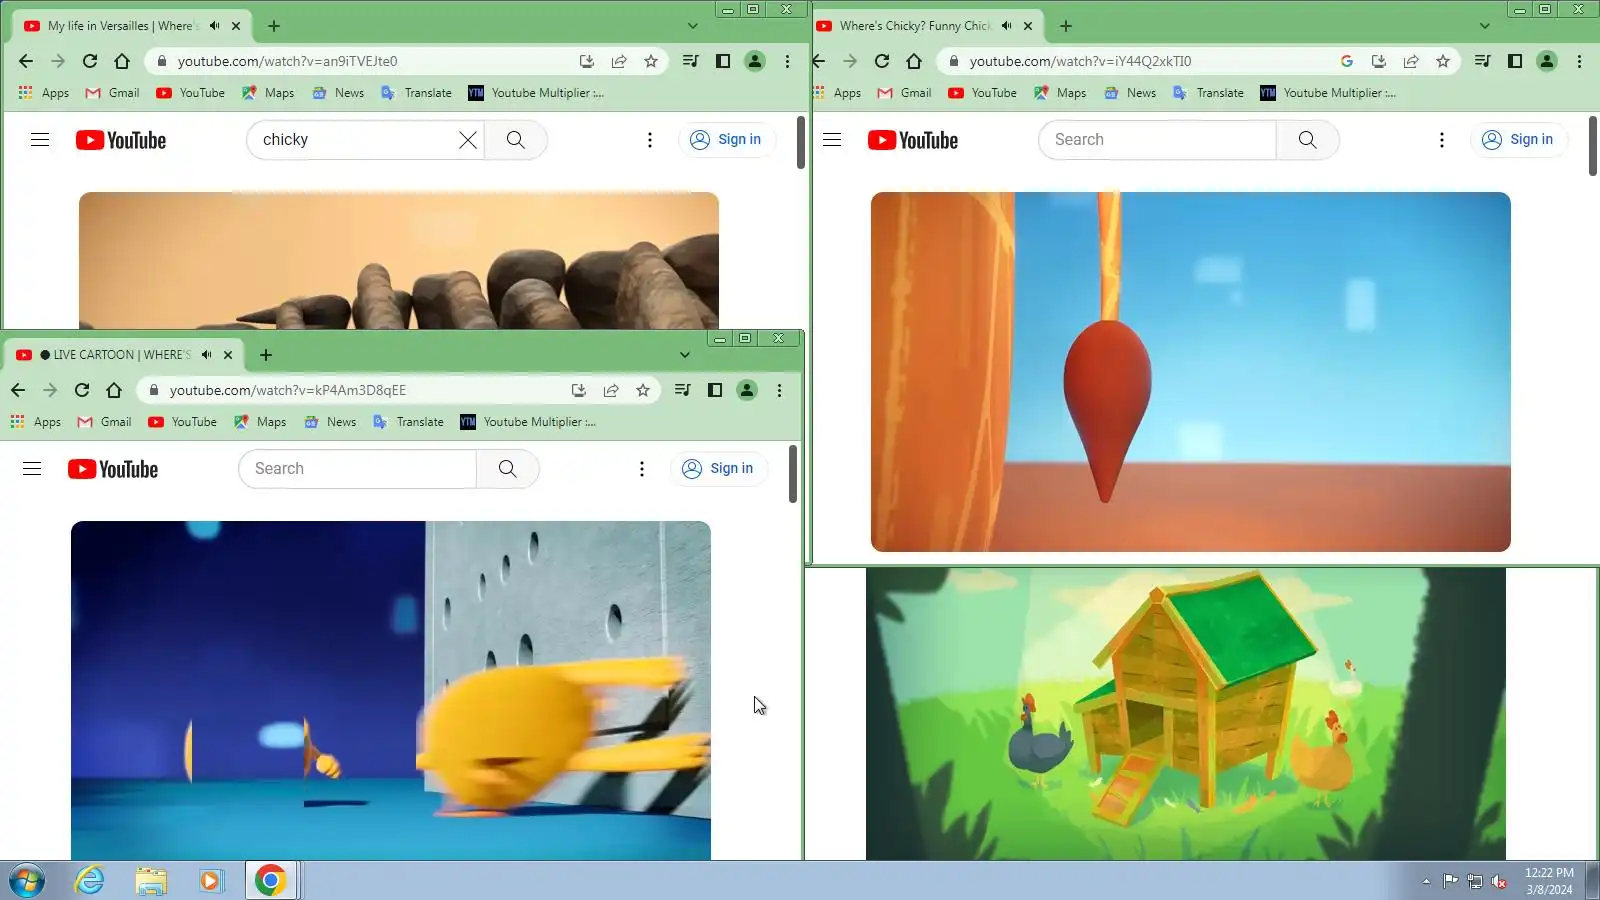Click YouTube logo in top-left window
Screen dimensions: 1600x900
click(121, 140)
